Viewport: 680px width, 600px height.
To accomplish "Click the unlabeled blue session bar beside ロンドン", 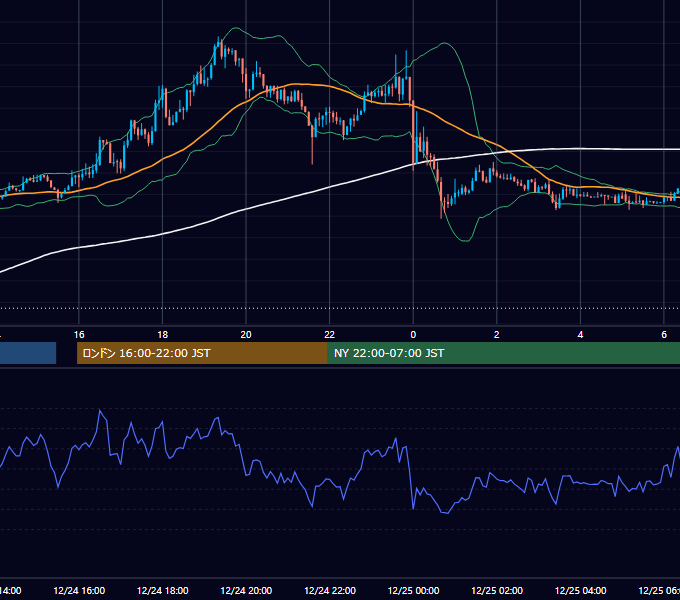I will click(28, 353).
